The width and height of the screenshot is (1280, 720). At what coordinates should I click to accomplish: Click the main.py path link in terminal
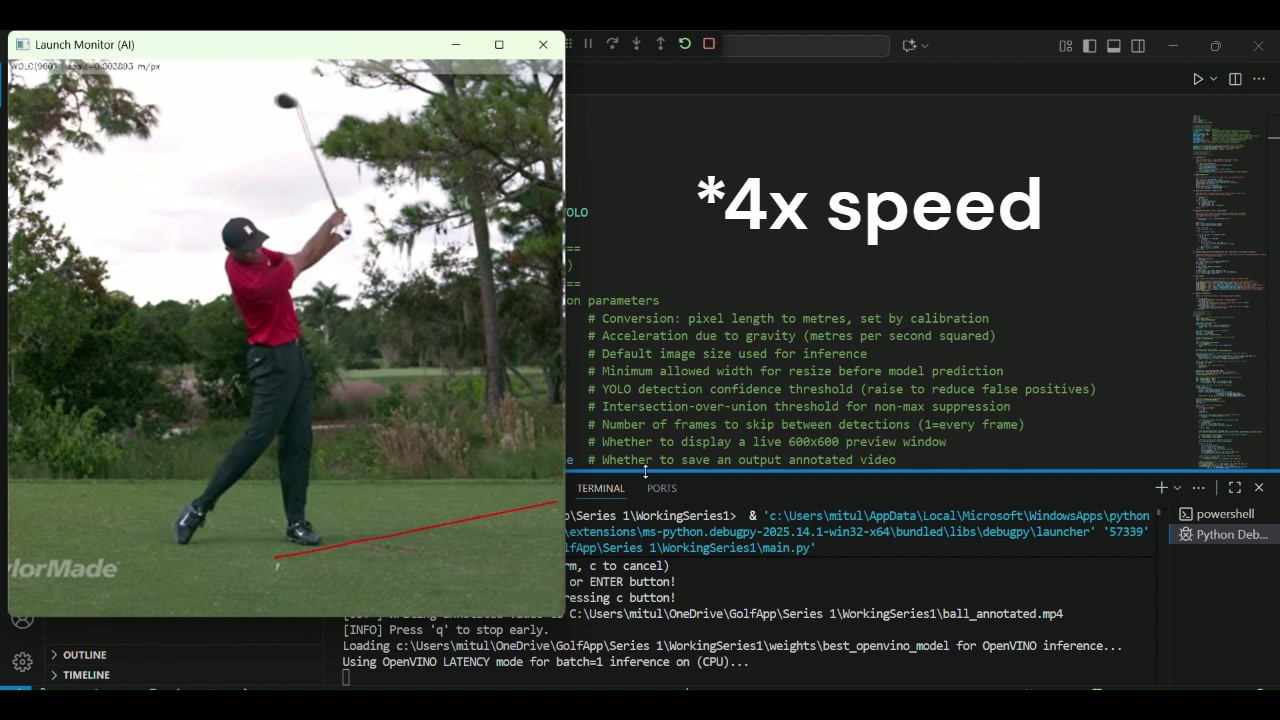[x=690, y=548]
